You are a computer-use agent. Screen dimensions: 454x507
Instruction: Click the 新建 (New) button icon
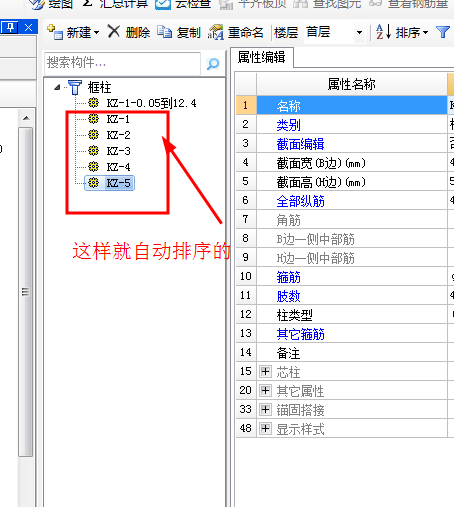coord(55,32)
